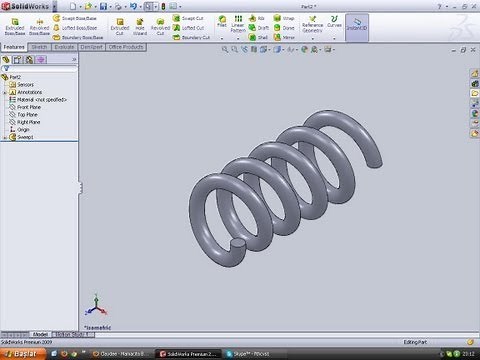
Task: Click the Open file icon
Action: pos(88,6)
